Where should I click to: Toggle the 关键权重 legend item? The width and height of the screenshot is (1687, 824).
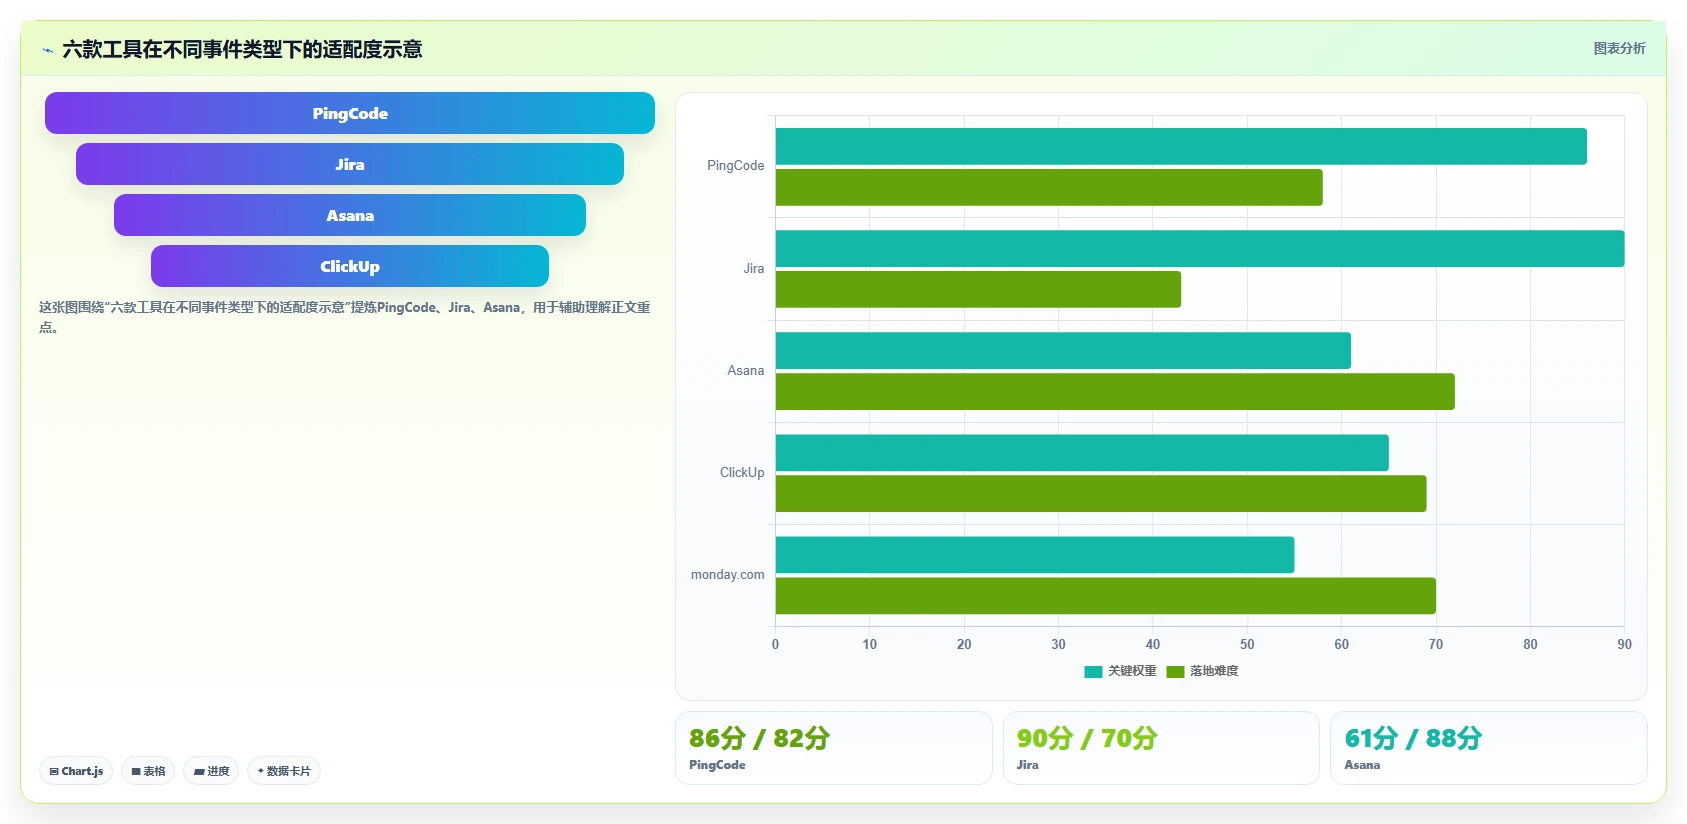pyautogui.click(x=1120, y=671)
